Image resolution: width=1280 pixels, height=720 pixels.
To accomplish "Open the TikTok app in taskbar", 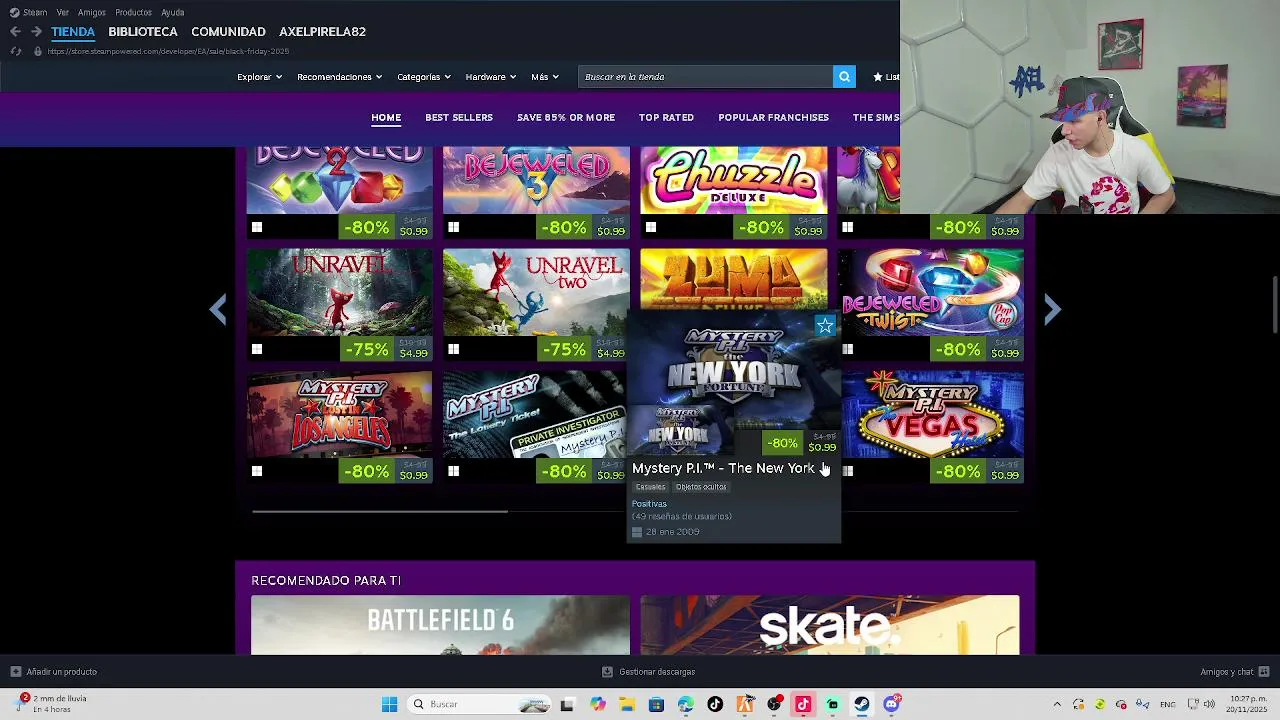I will (715, 704).
